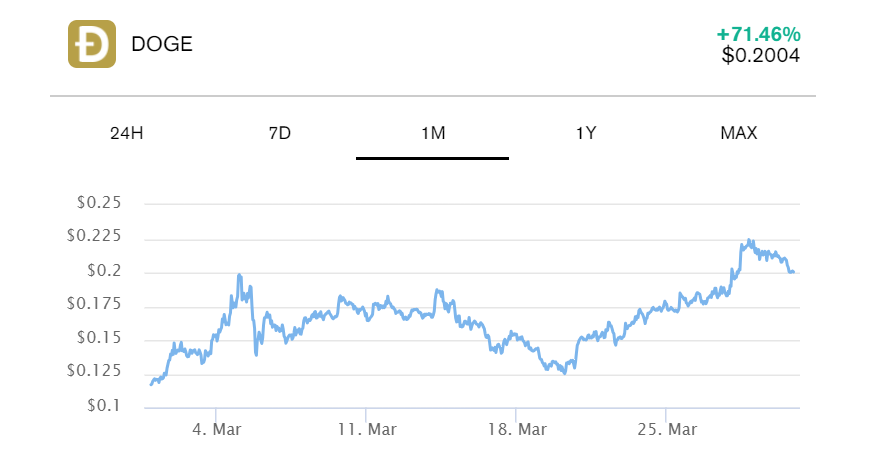Click the gold Dogecoin logo icon
Screen dimensions: 885x457
pyautogui.click(x=92, y=44)
